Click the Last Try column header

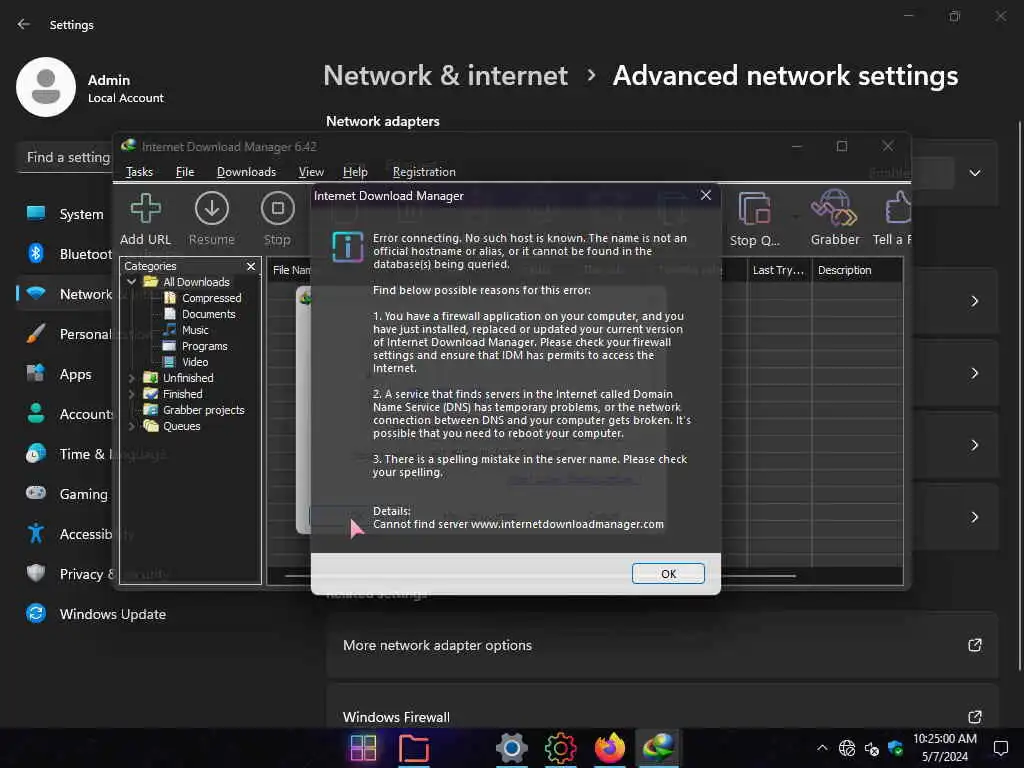point(778,270)
